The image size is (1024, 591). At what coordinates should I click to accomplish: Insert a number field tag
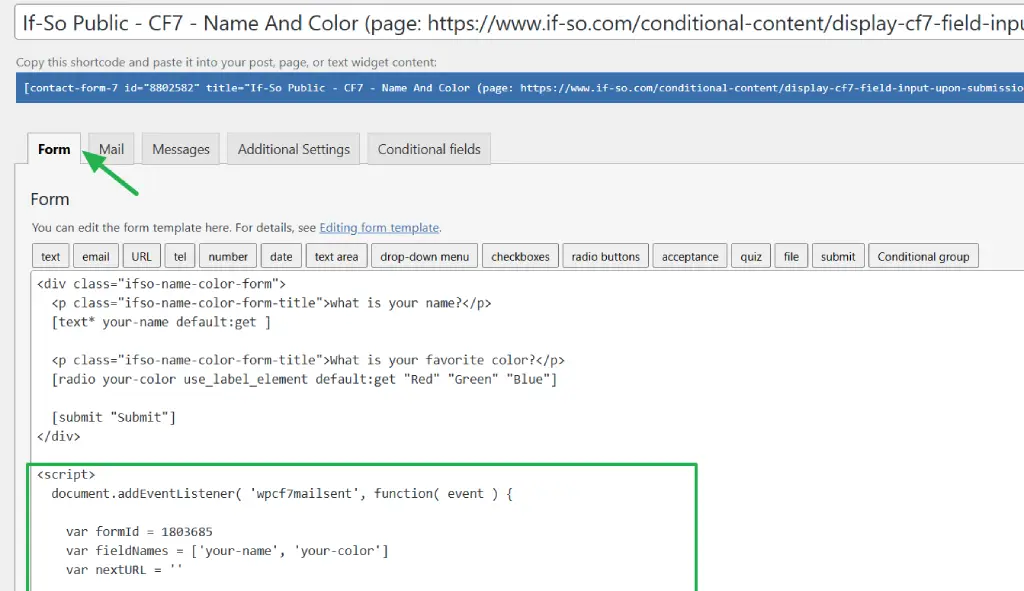(228, 256)
